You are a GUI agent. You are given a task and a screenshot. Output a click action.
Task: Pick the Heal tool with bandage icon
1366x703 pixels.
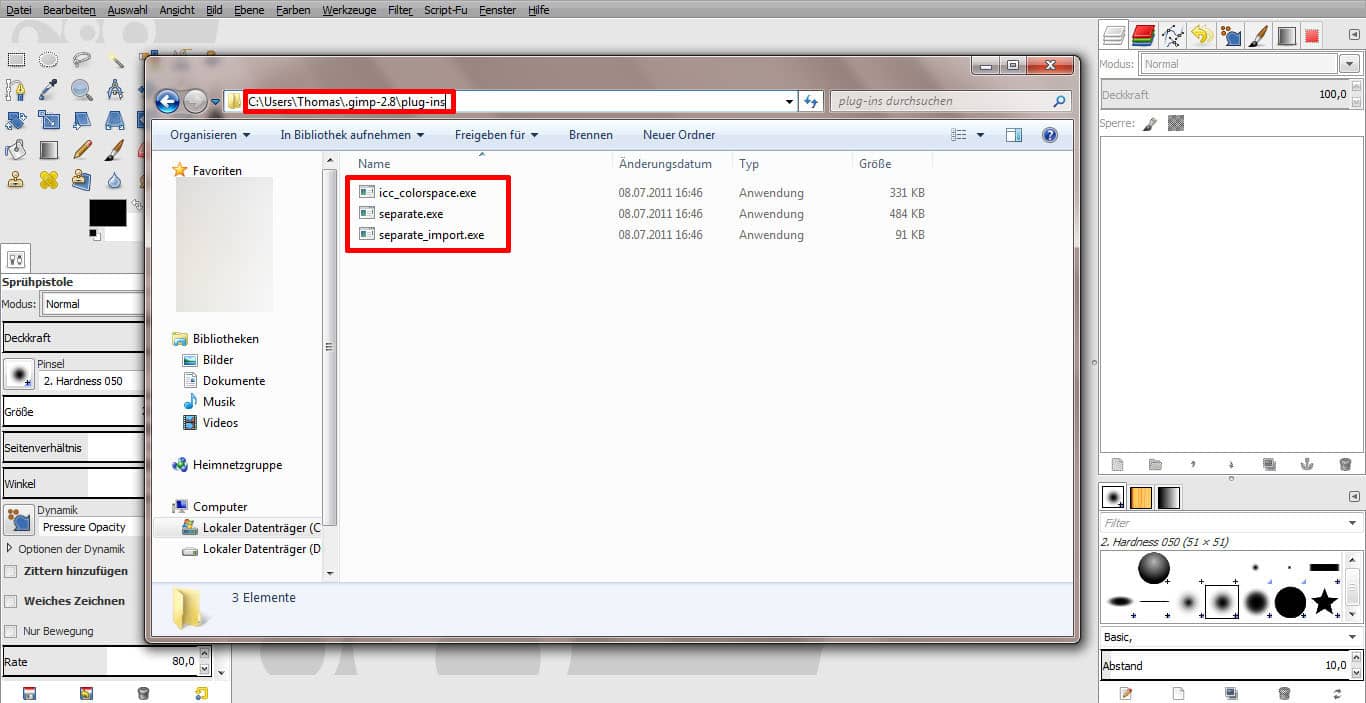point(48,181)
